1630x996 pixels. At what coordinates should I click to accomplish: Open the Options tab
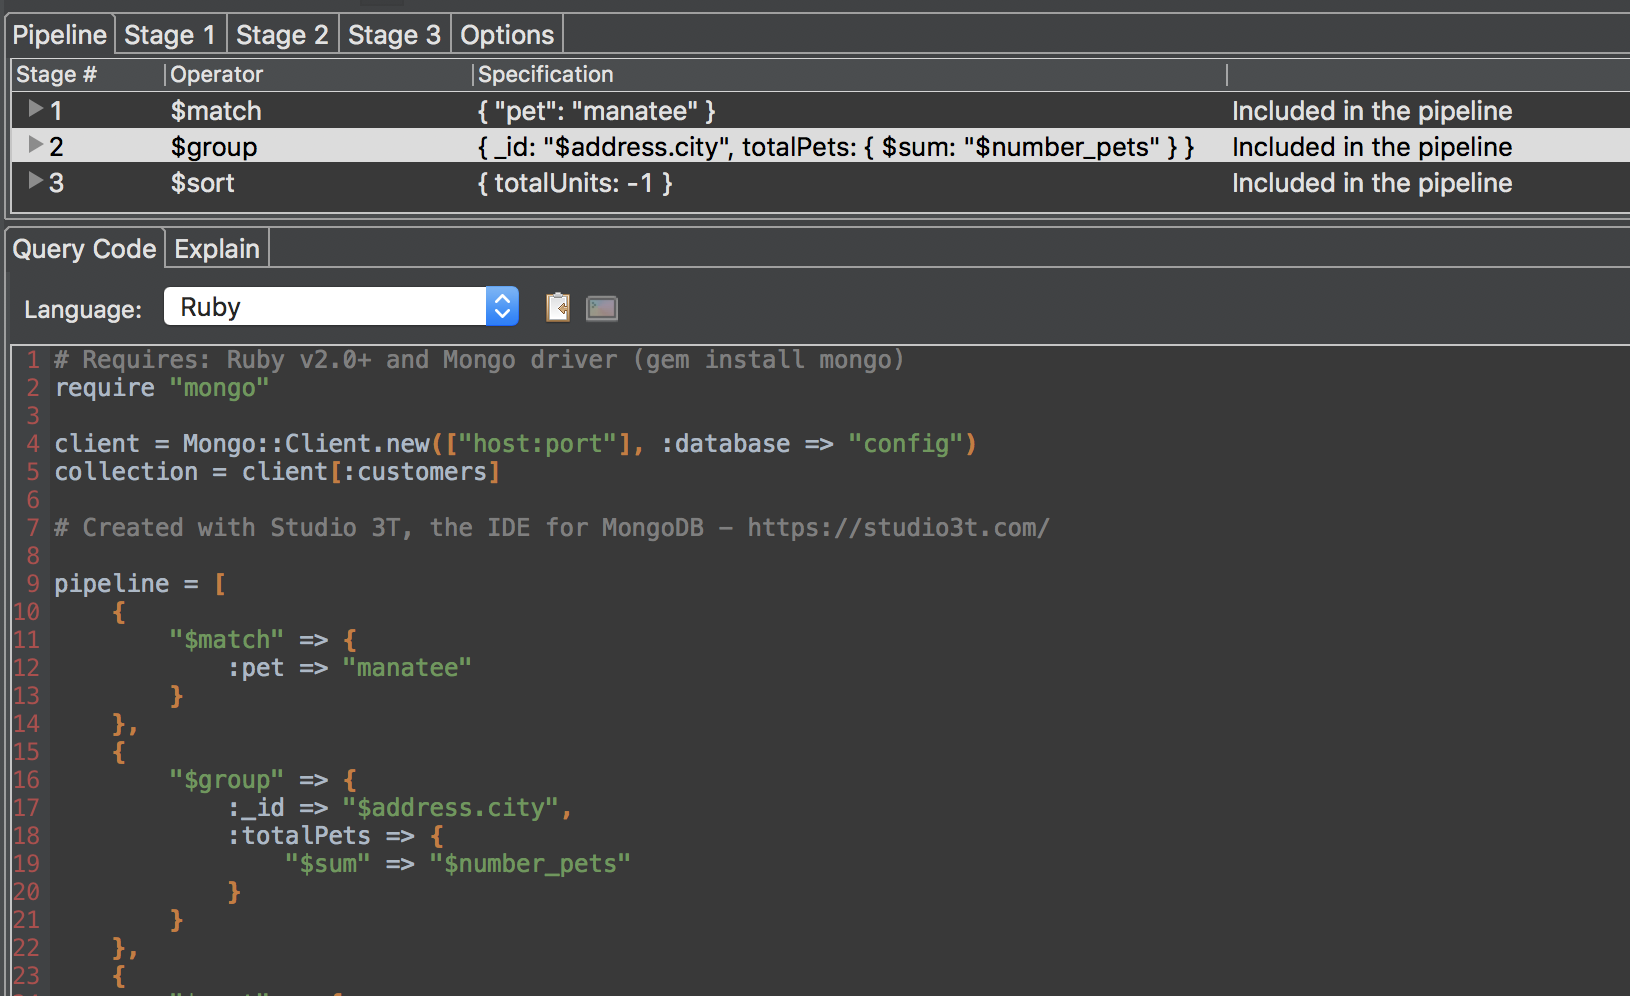tap(506, 33)
